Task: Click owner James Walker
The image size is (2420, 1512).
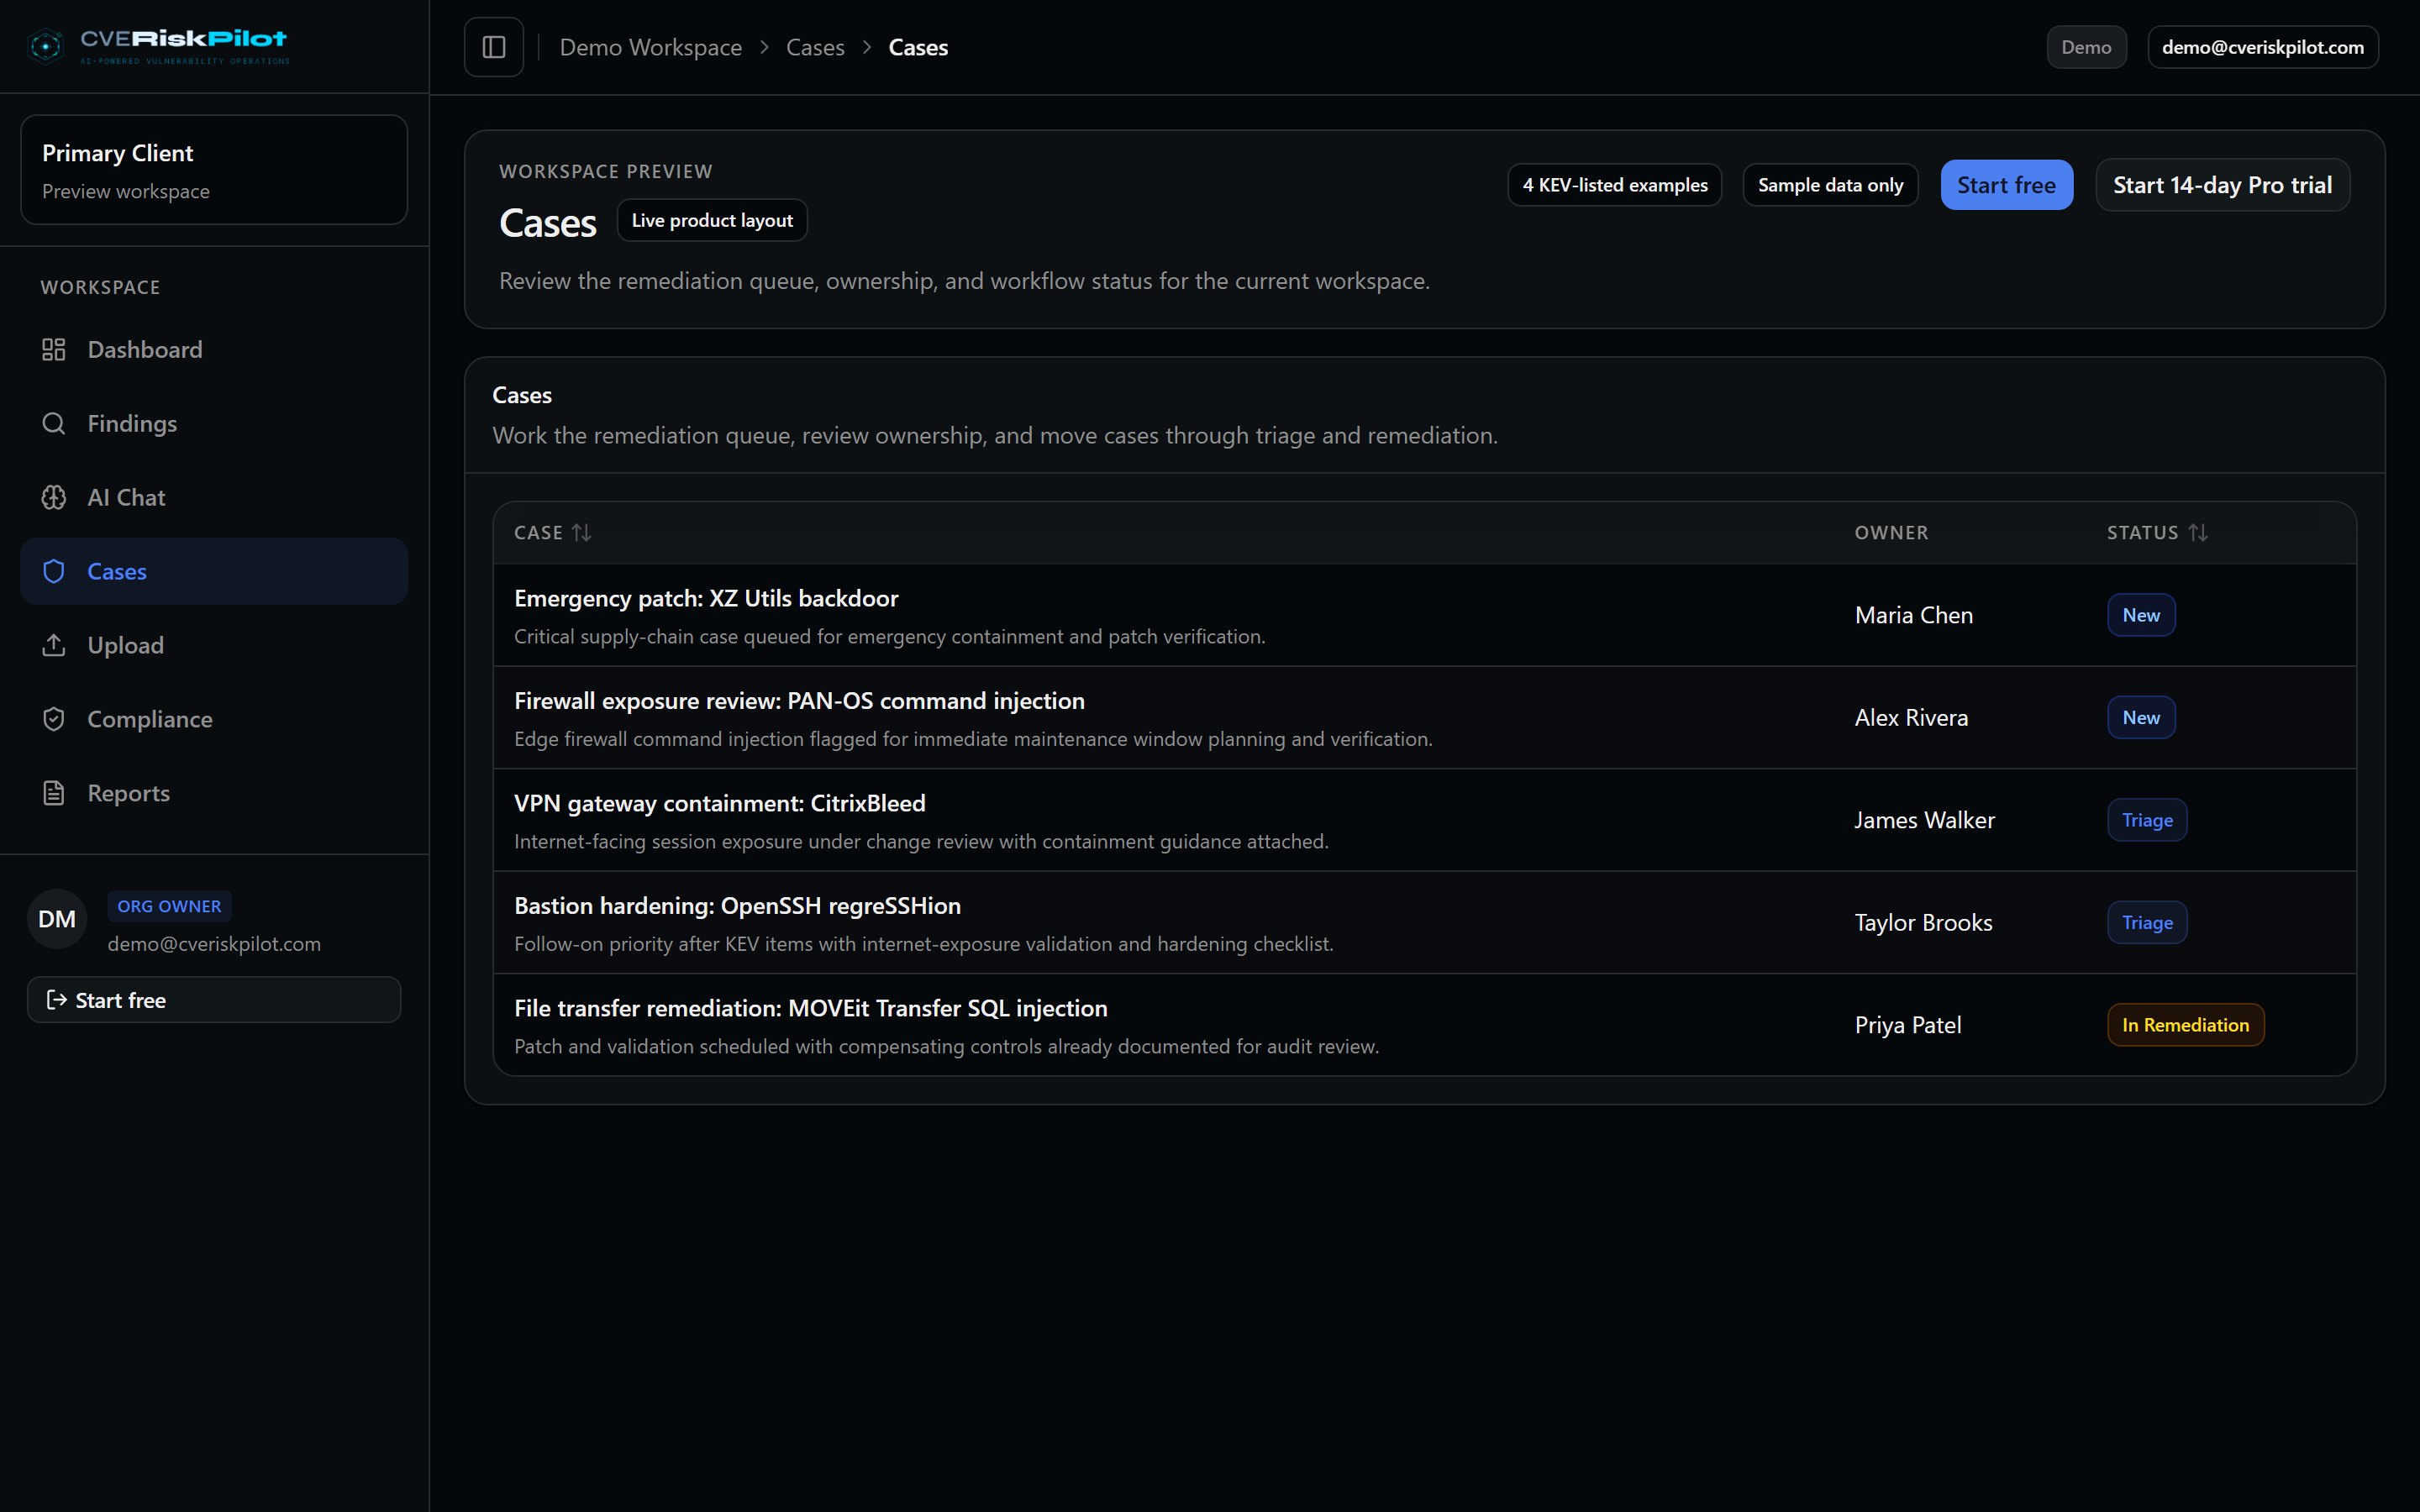Action: 1924,820
